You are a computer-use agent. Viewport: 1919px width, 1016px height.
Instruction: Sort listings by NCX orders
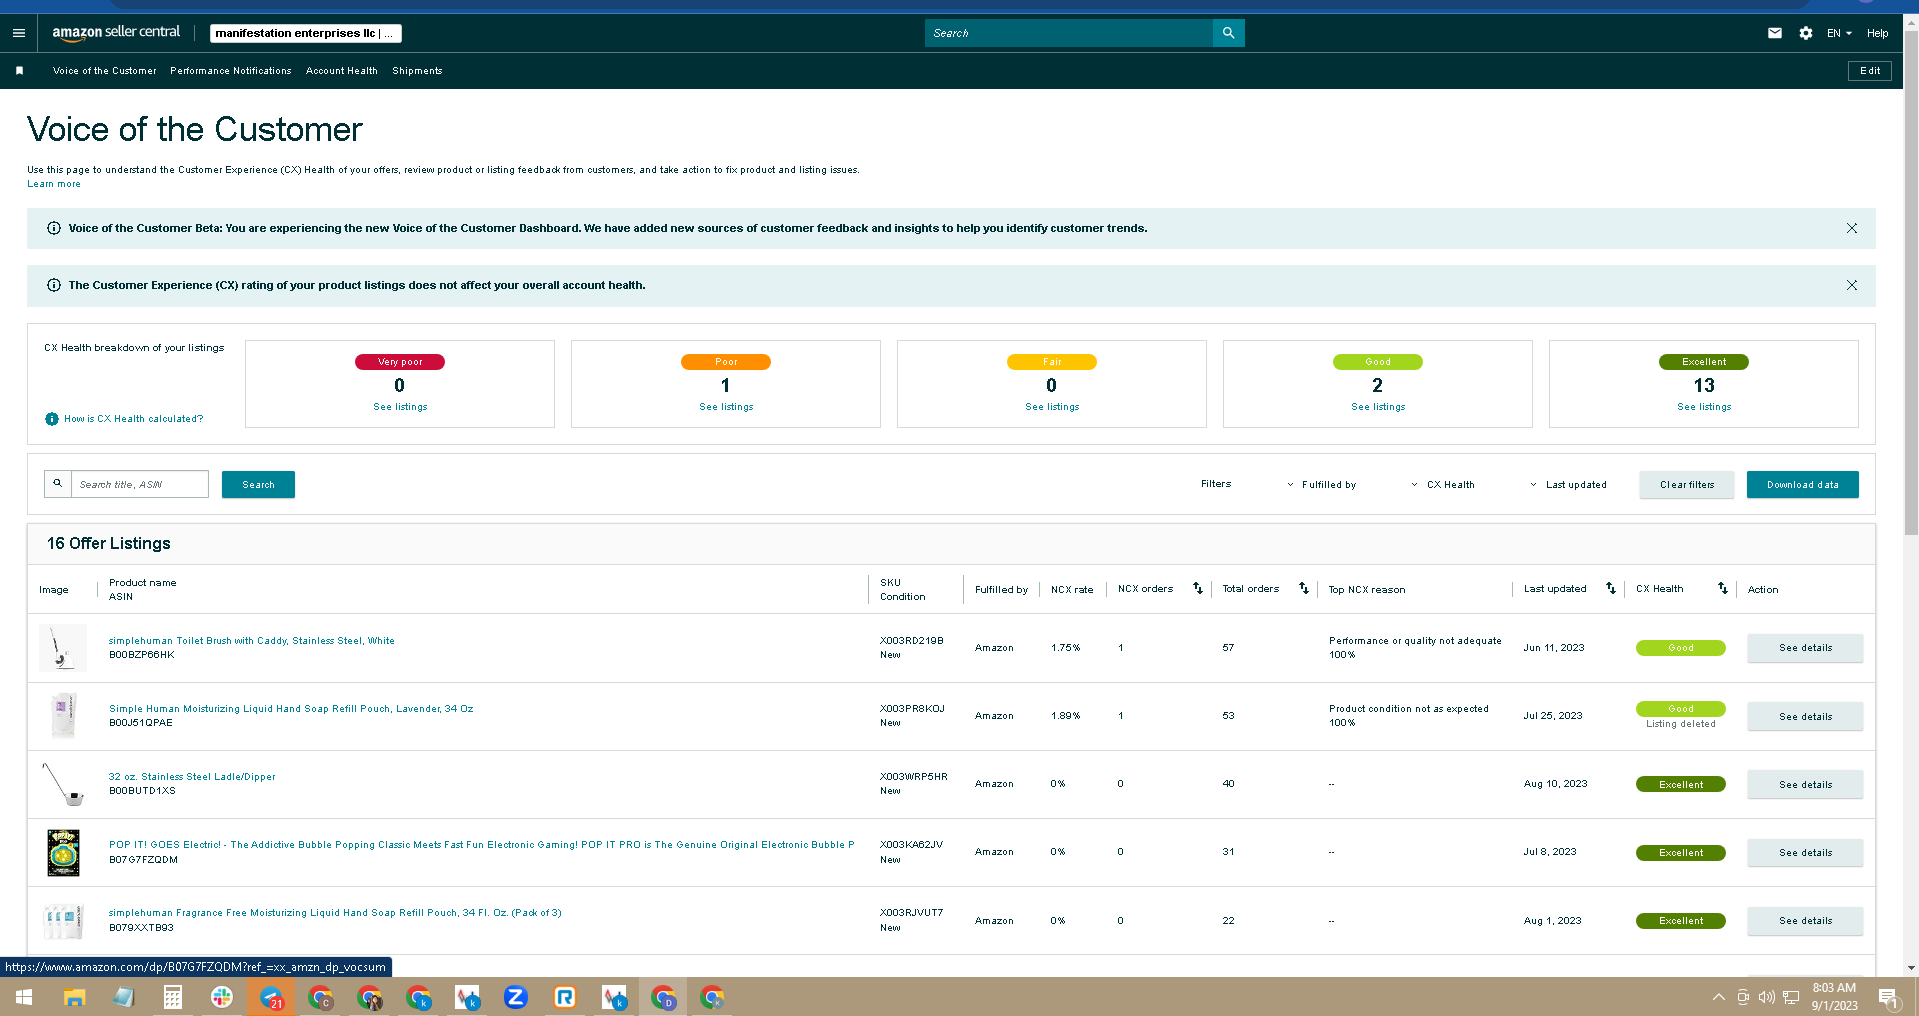click(1198, 589)
